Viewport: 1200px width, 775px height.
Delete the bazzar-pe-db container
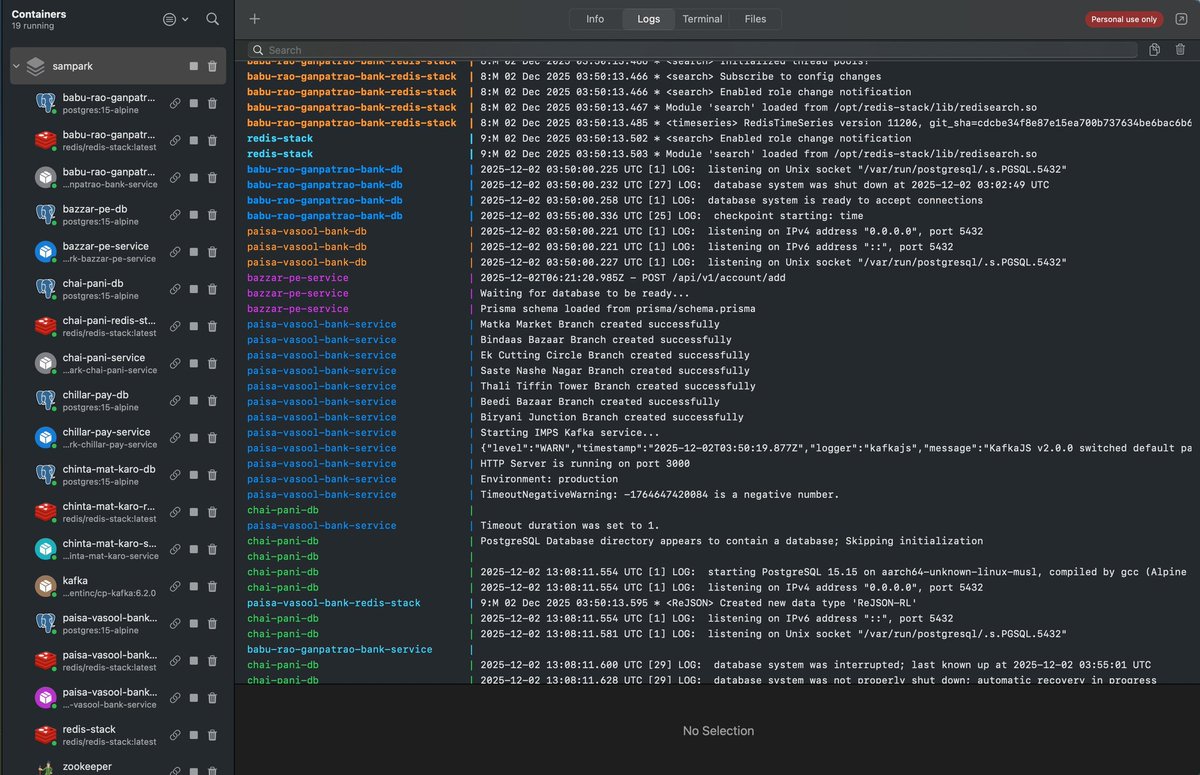click(x=212, y=215)
